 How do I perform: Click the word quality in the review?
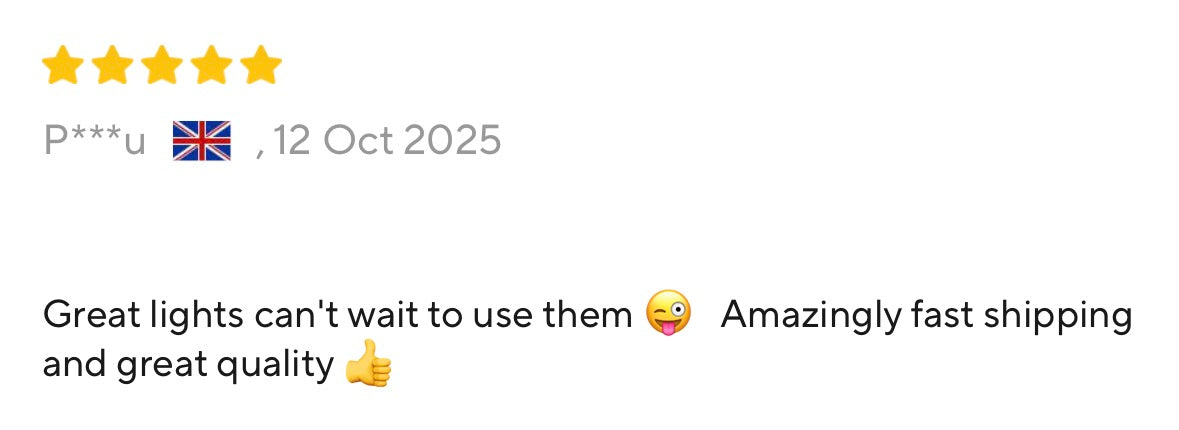point(275,366)
